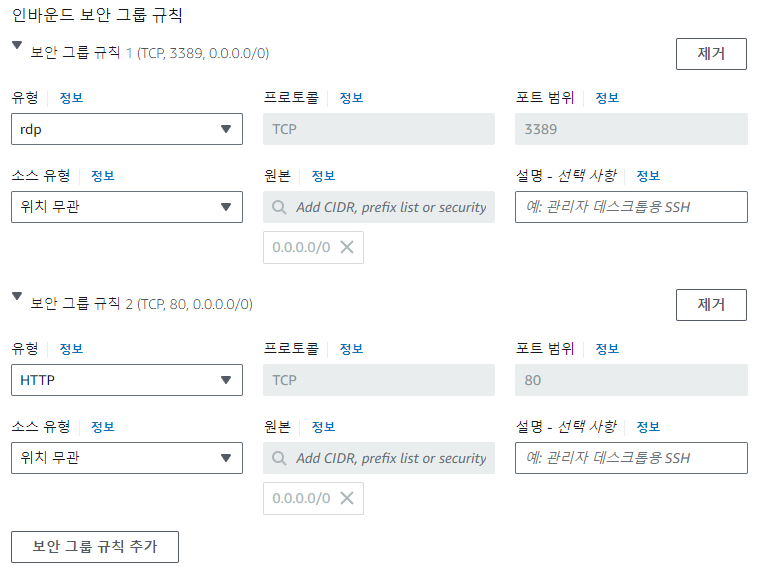This screenshot has width=759, height=576.
Task: Open 정보 link next to rule 2 포트 범위
Action: click(x=607, y=349)
